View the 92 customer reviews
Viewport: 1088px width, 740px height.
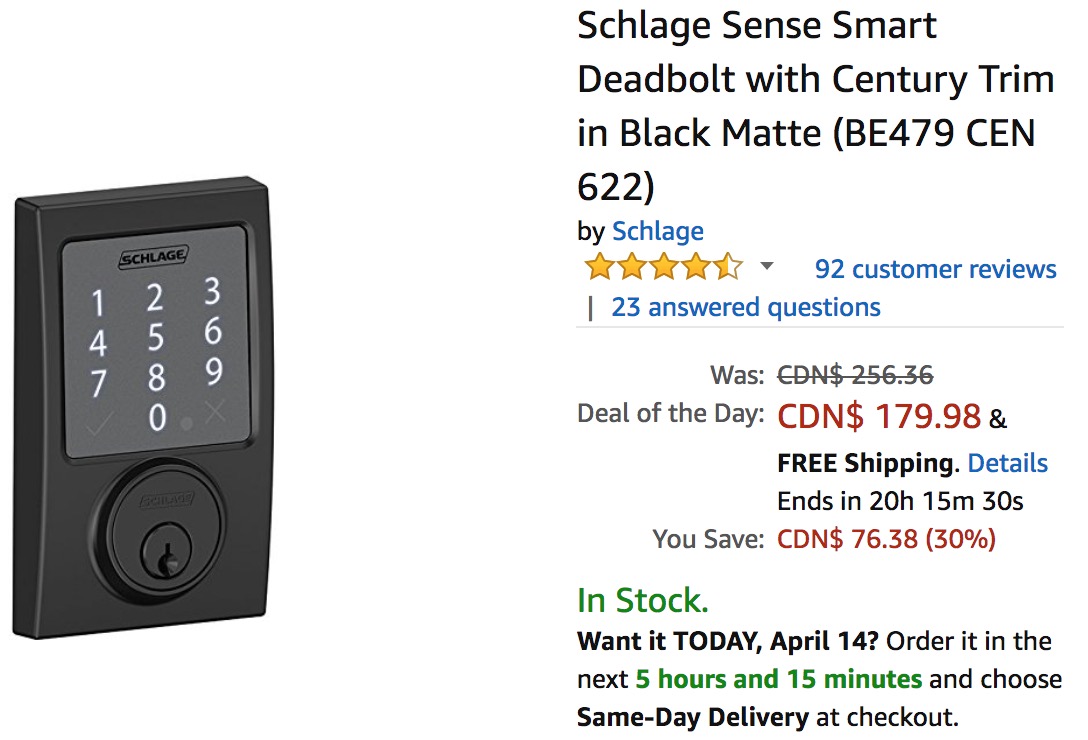pyautogui.click(x=935, y=269)
